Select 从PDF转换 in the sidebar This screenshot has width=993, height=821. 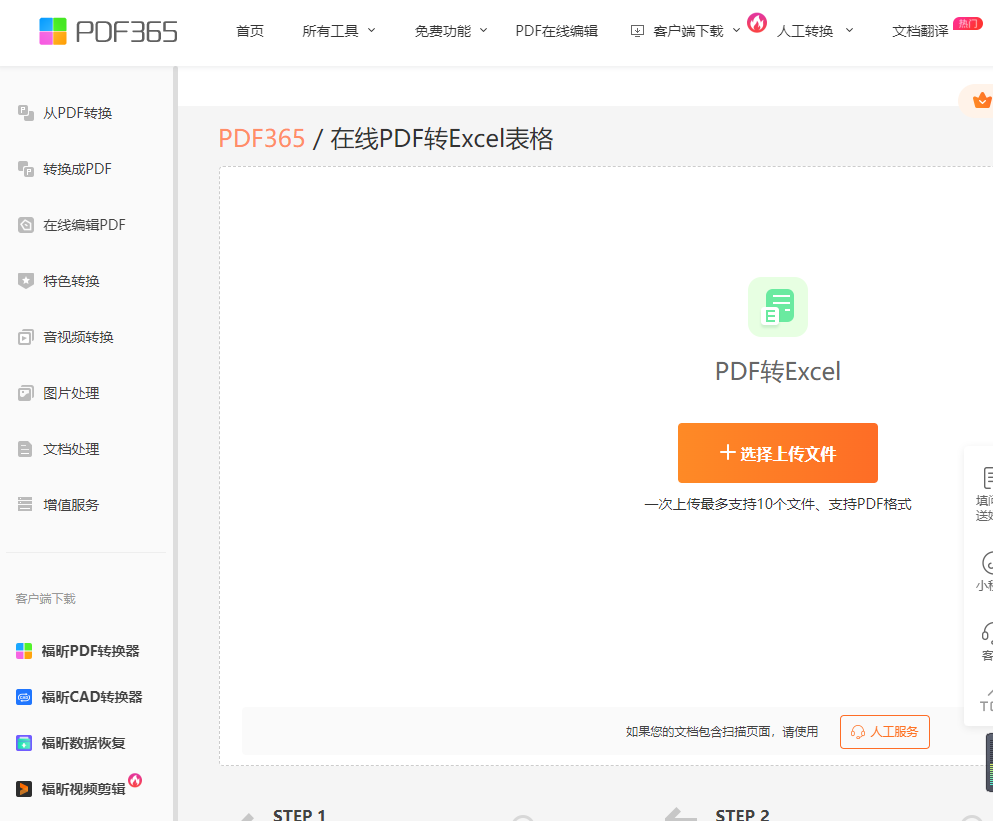coord(77,113)
